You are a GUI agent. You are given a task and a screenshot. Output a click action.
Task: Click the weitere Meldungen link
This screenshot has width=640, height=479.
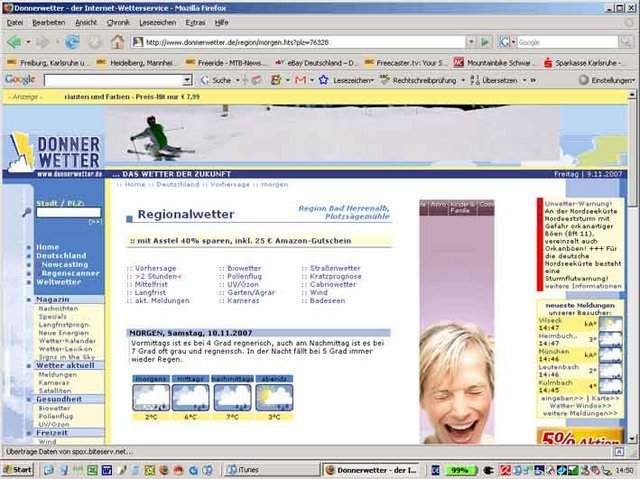click(x=580, y=413)
